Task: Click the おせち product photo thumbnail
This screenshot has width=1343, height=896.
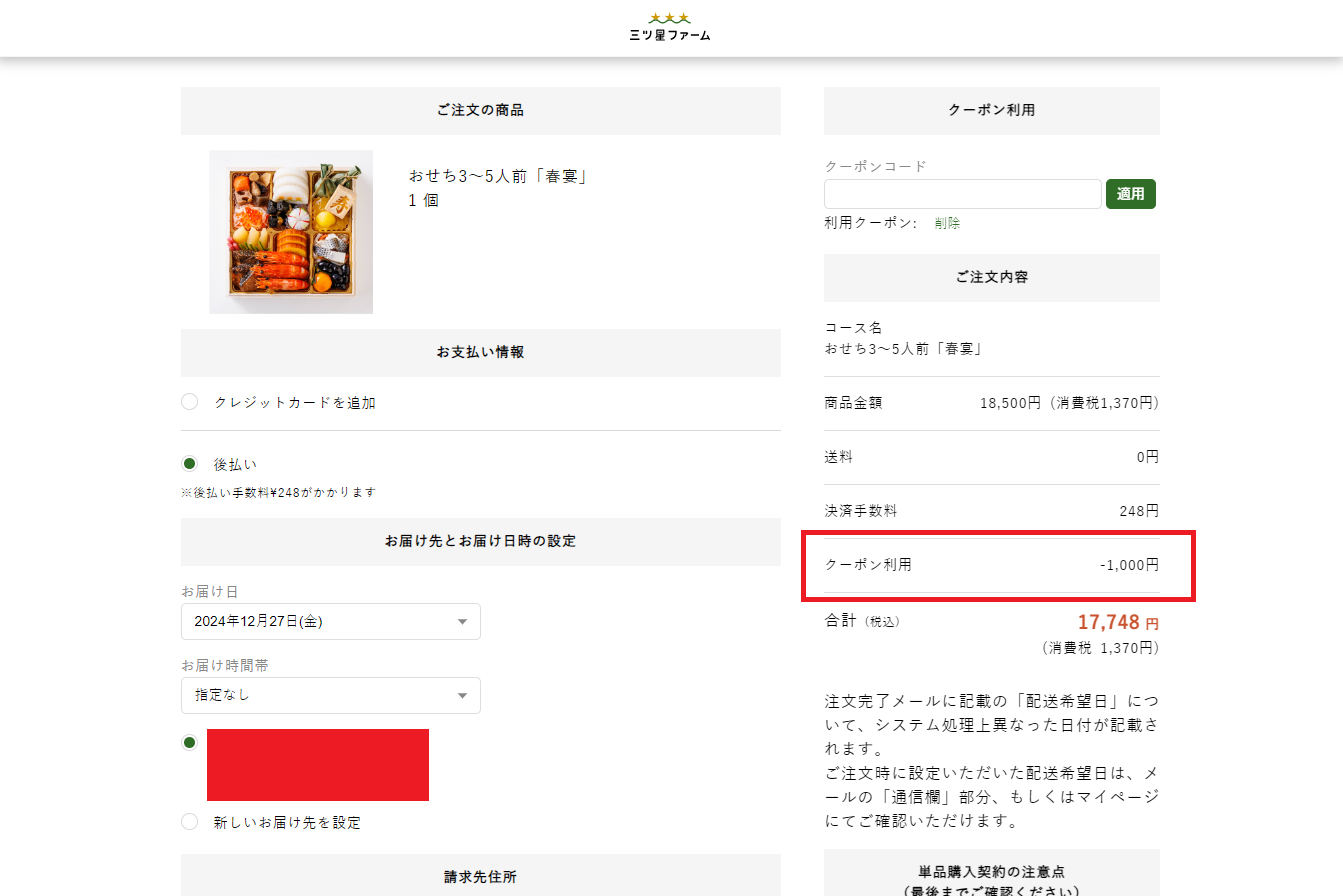Action: (x=291, y=232)
